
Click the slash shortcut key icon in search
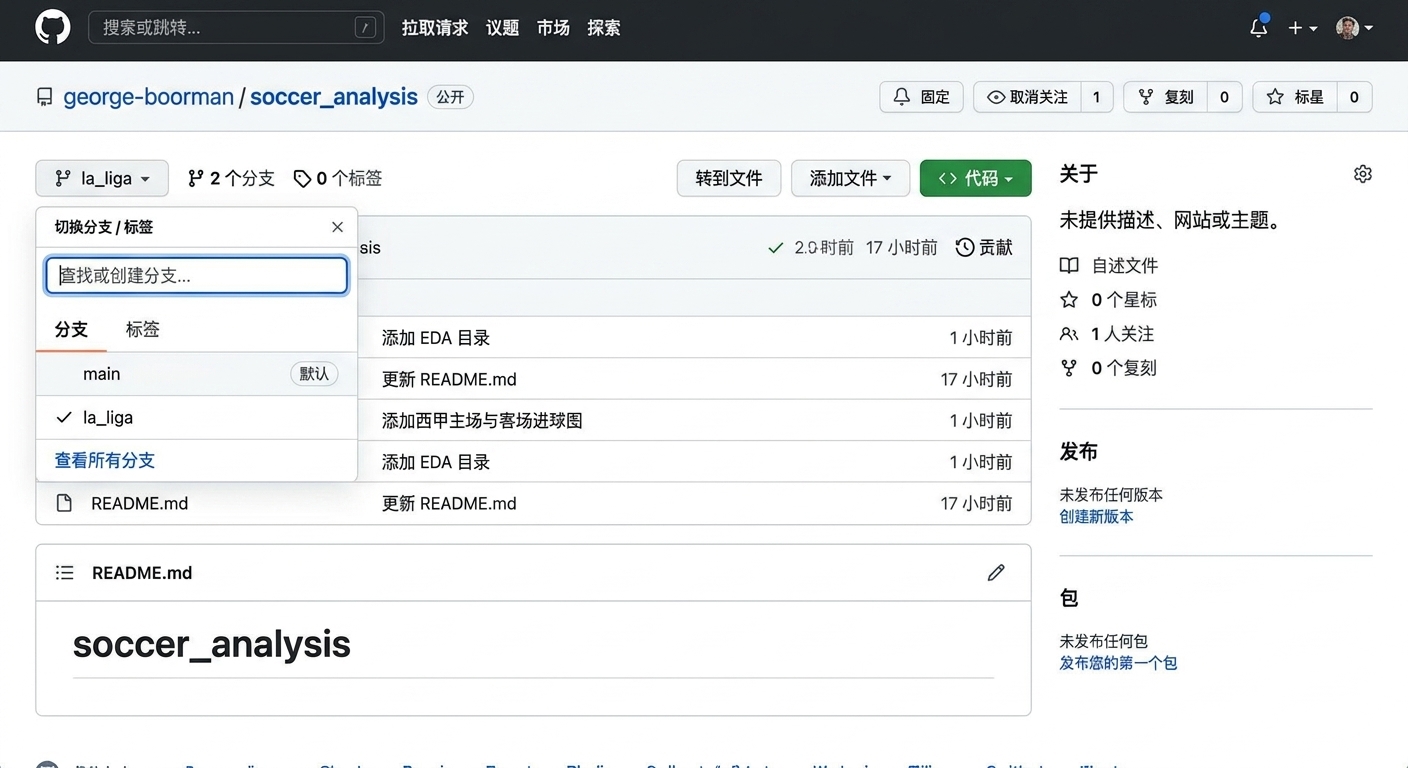coord(365,28)
